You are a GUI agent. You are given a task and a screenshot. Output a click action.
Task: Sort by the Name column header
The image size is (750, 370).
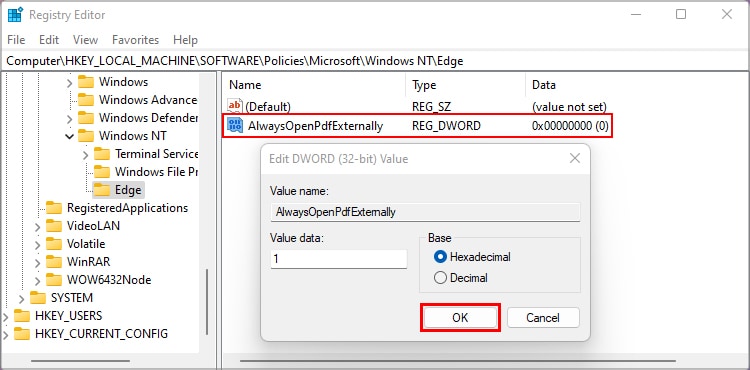[x=245, y=85]
